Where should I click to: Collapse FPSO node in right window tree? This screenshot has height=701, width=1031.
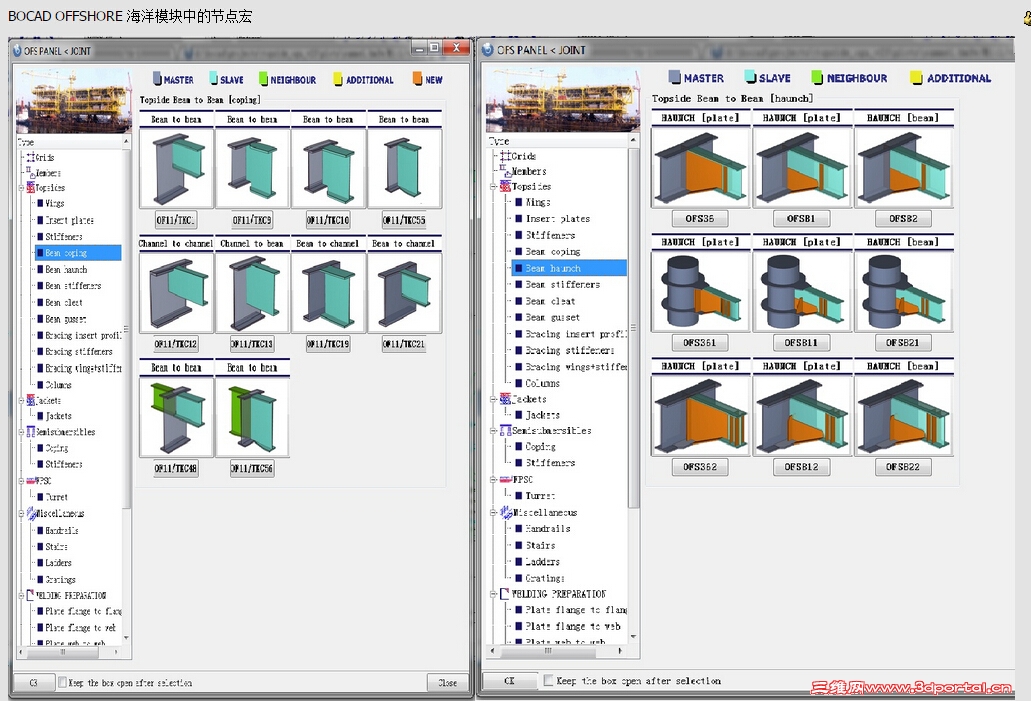(493, 480)
